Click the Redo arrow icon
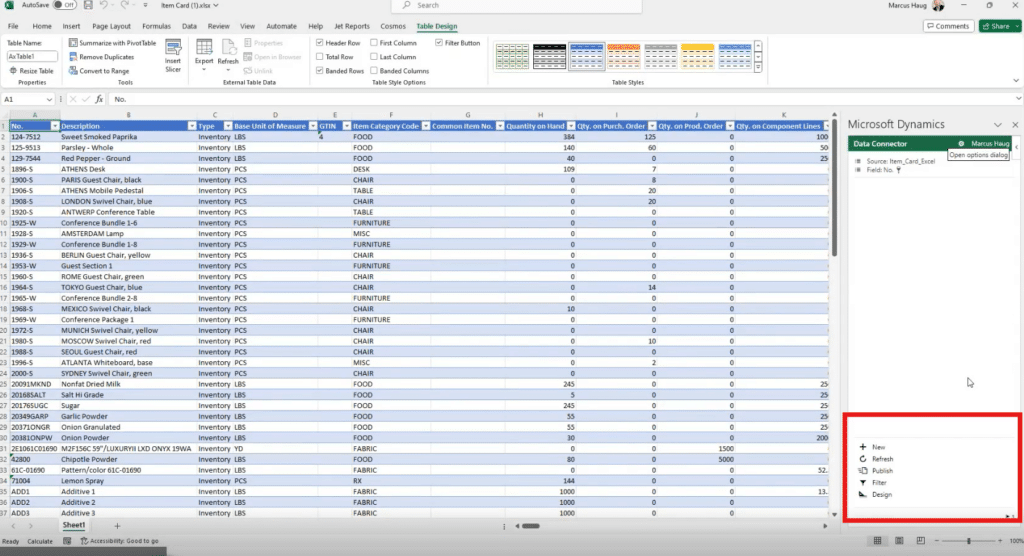1024x556 pixels. click(124, 5)
